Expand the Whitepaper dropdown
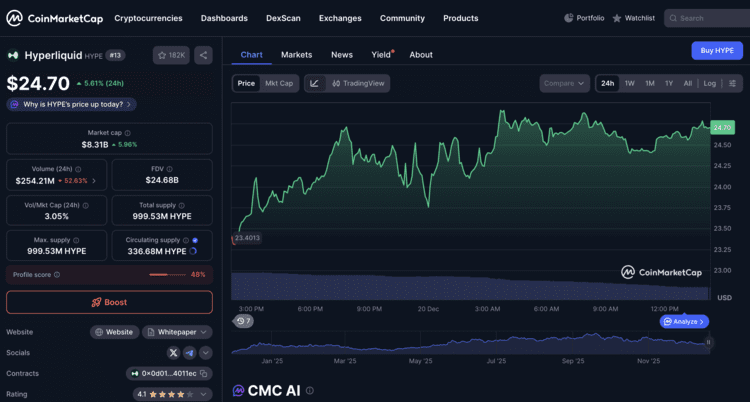Image resolution: width=750 pixels, height=402 pixels. point(177,332)
